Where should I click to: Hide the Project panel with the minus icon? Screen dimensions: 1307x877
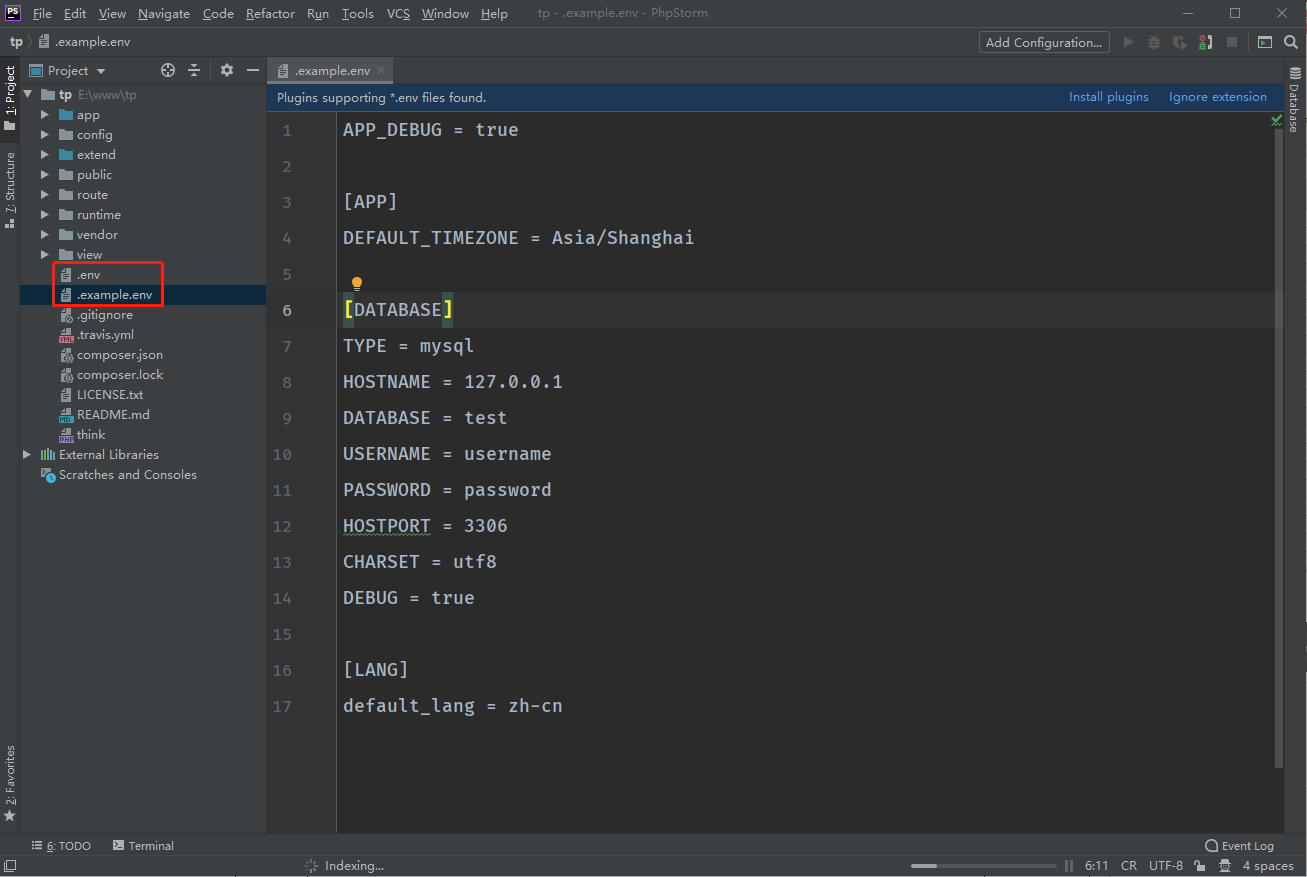[x=253, y=70]
